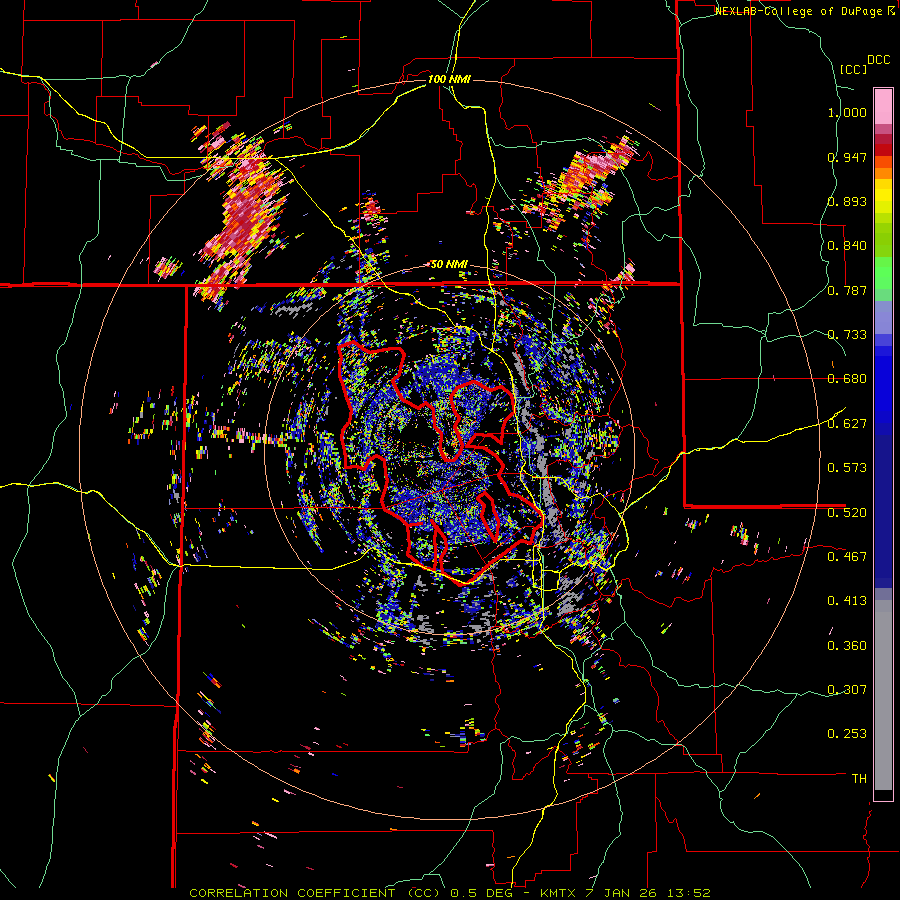Click the 1.000 scale value
The height and width of the screenshot is (900, 900).
[x=847, y=112]
